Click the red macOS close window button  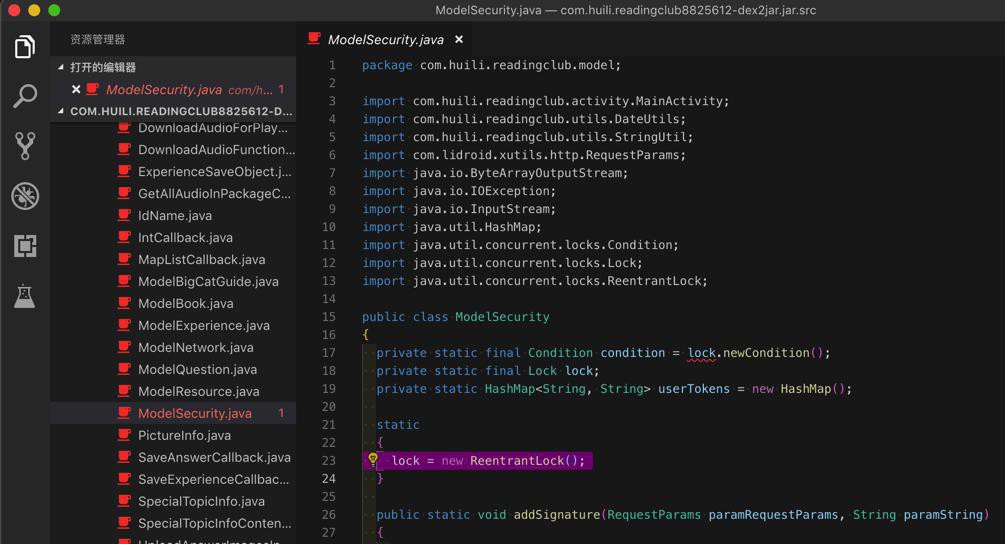click(14, 10)
